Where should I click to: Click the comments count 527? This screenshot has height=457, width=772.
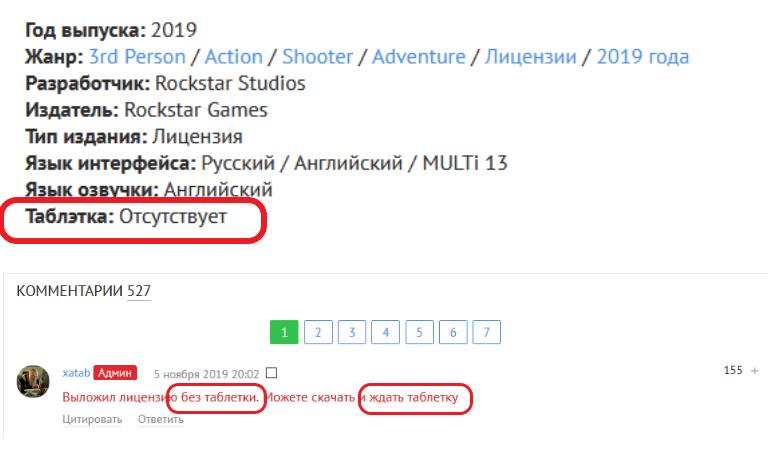138,292
